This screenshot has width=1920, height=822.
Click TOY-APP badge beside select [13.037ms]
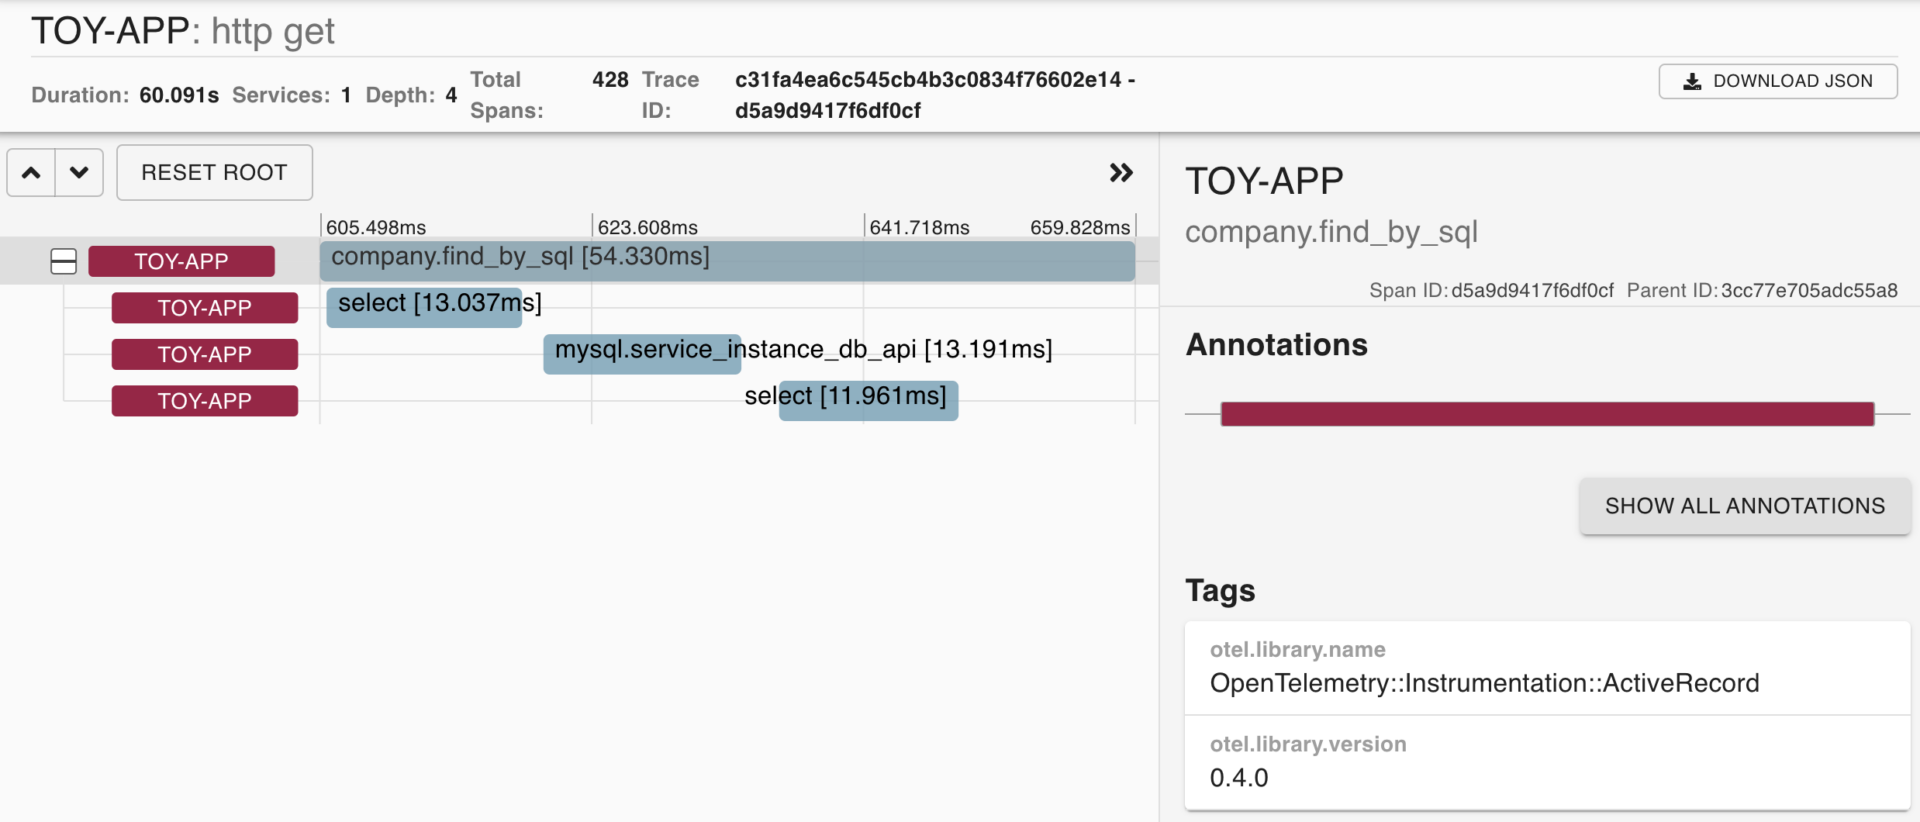pos(204,308)
